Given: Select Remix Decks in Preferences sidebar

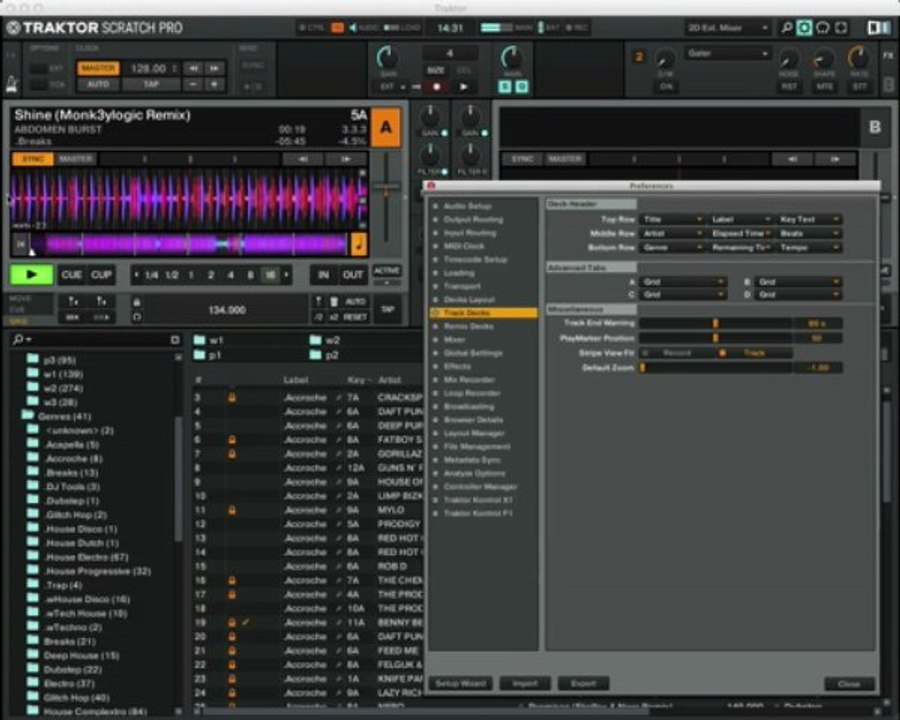Looking at the screenshot, I should (468, 326).
